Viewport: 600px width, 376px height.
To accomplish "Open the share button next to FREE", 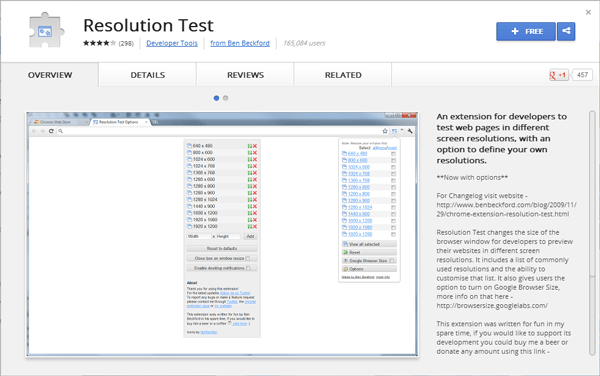I will point(566,31).
